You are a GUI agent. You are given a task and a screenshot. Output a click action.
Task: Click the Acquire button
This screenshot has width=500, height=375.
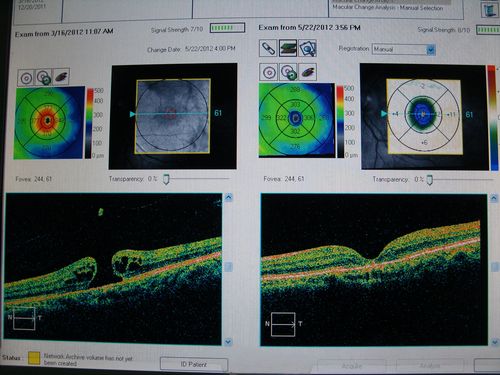[x=352, y=366]
